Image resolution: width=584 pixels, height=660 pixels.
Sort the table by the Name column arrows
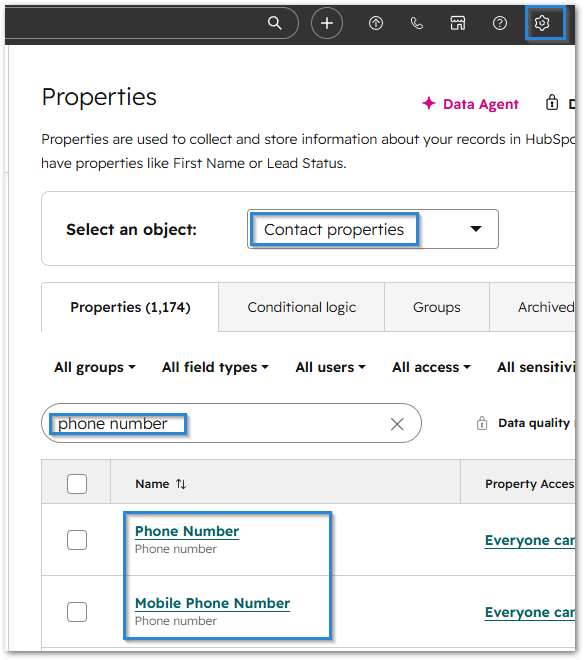coord(181,484)
